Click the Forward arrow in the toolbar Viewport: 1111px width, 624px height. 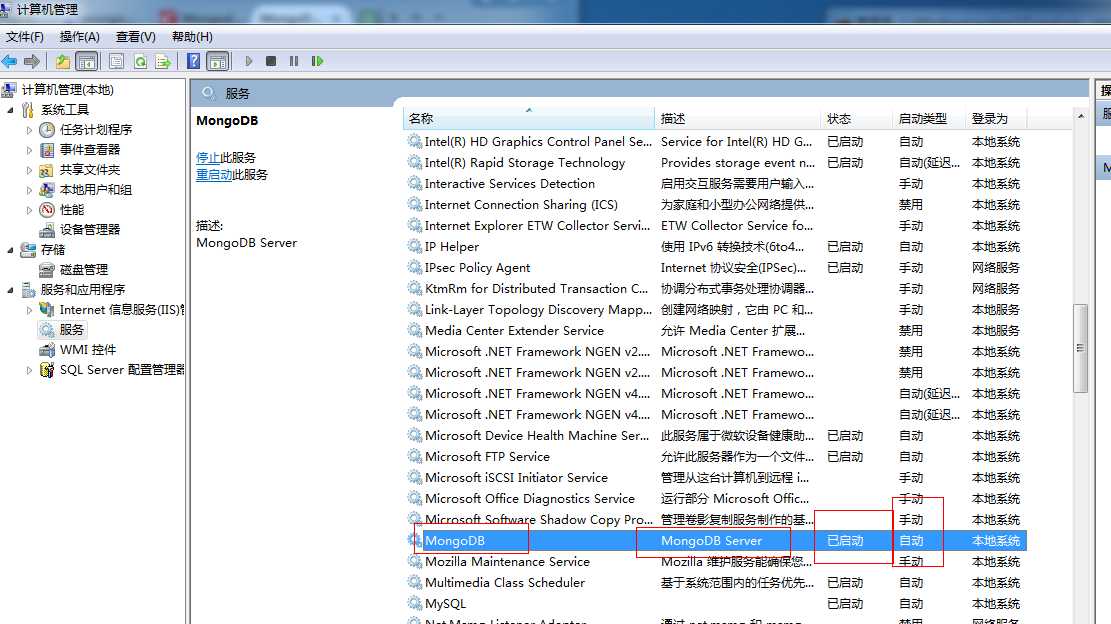pos(32,62)
